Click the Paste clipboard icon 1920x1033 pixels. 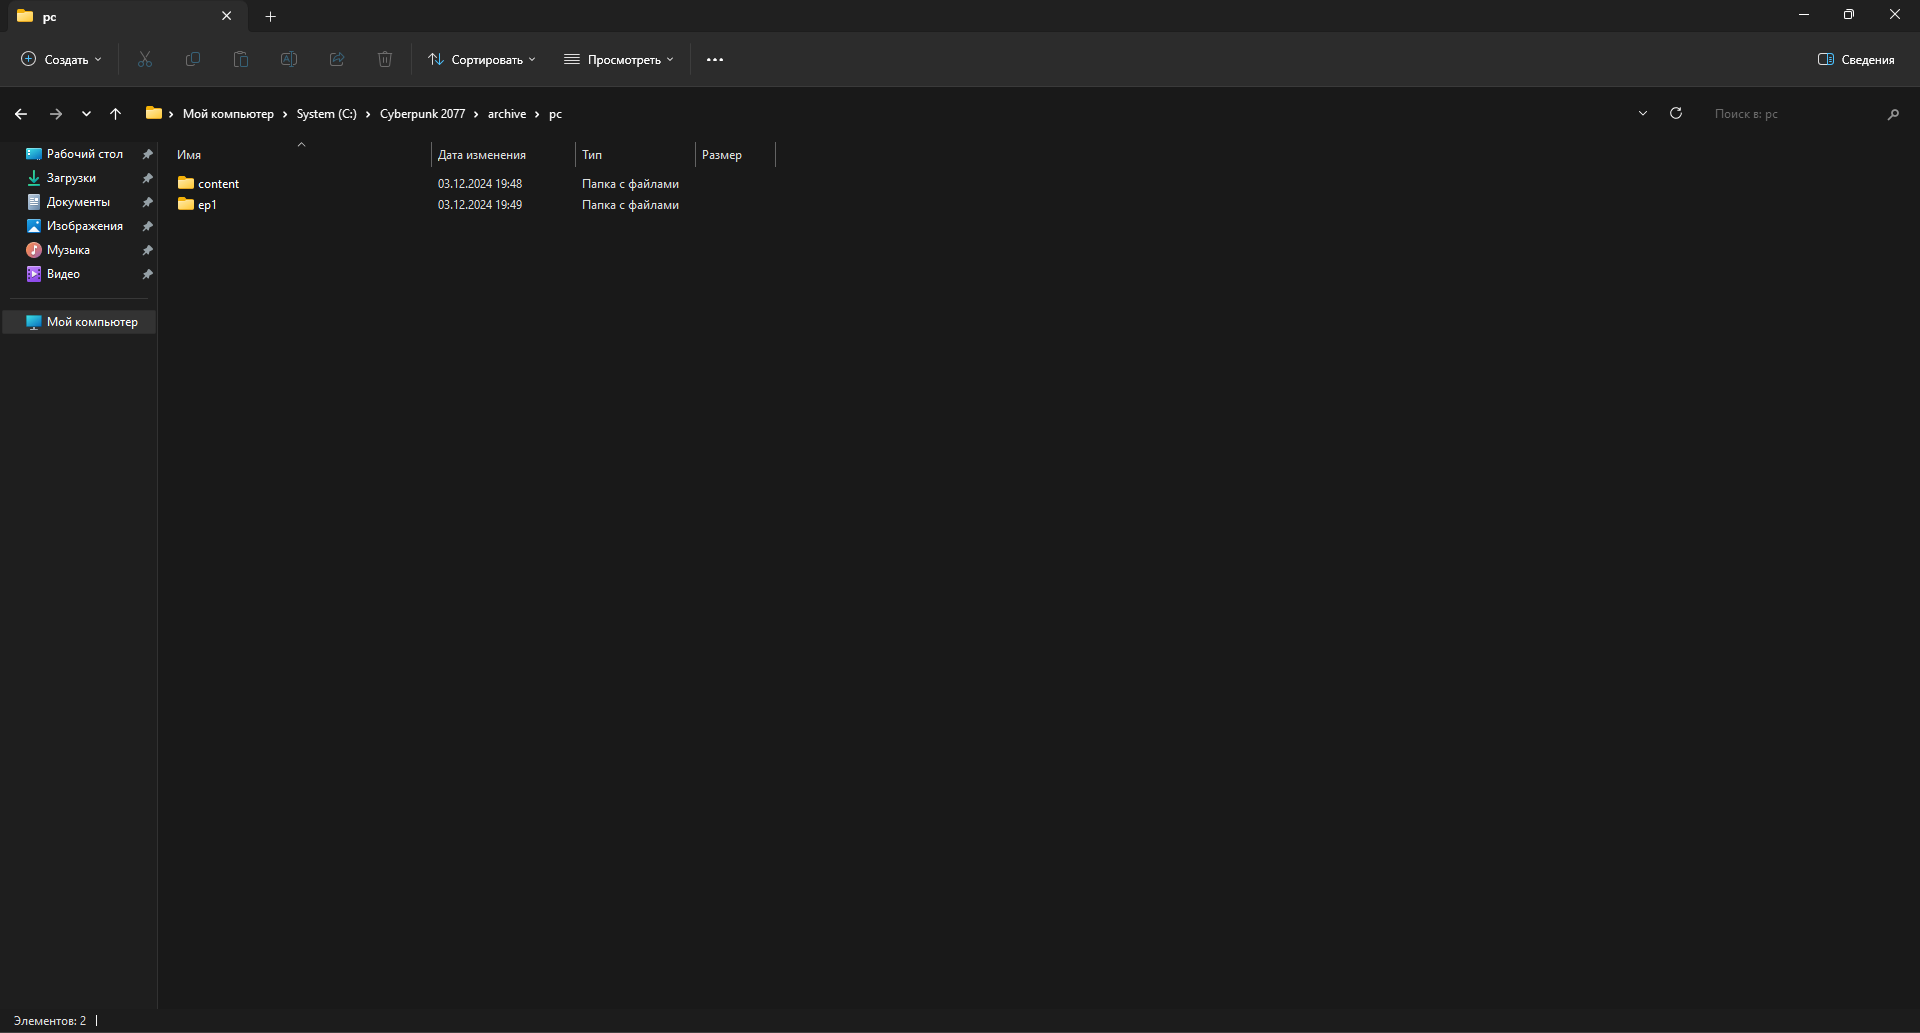pyautogui.click(x=241, y=60)
